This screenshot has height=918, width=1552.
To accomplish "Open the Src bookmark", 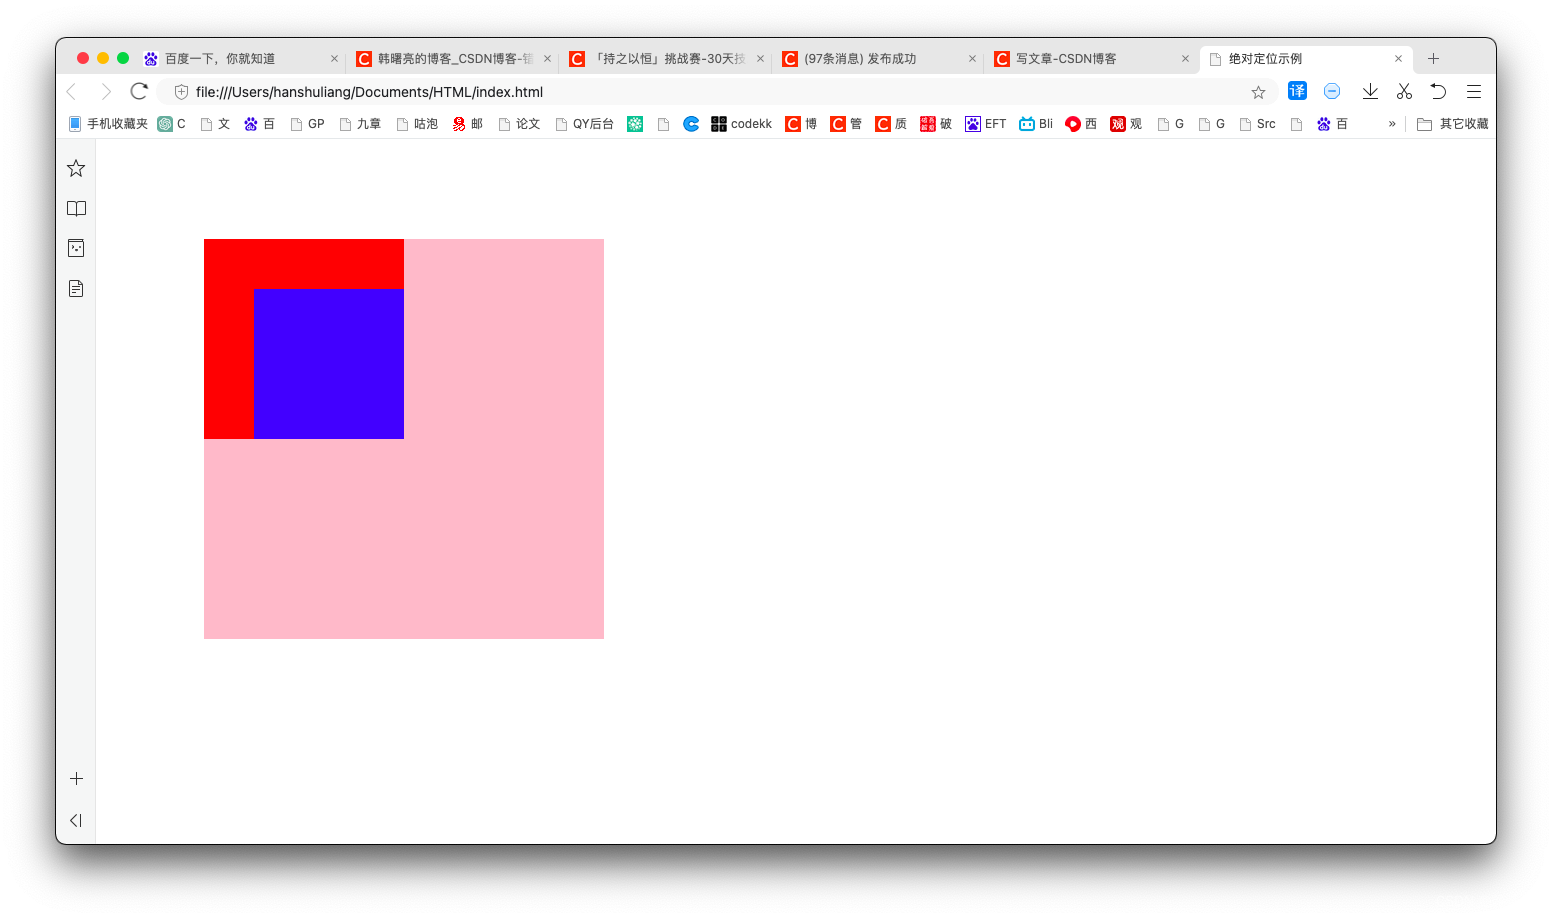I will coord(1258,124).
